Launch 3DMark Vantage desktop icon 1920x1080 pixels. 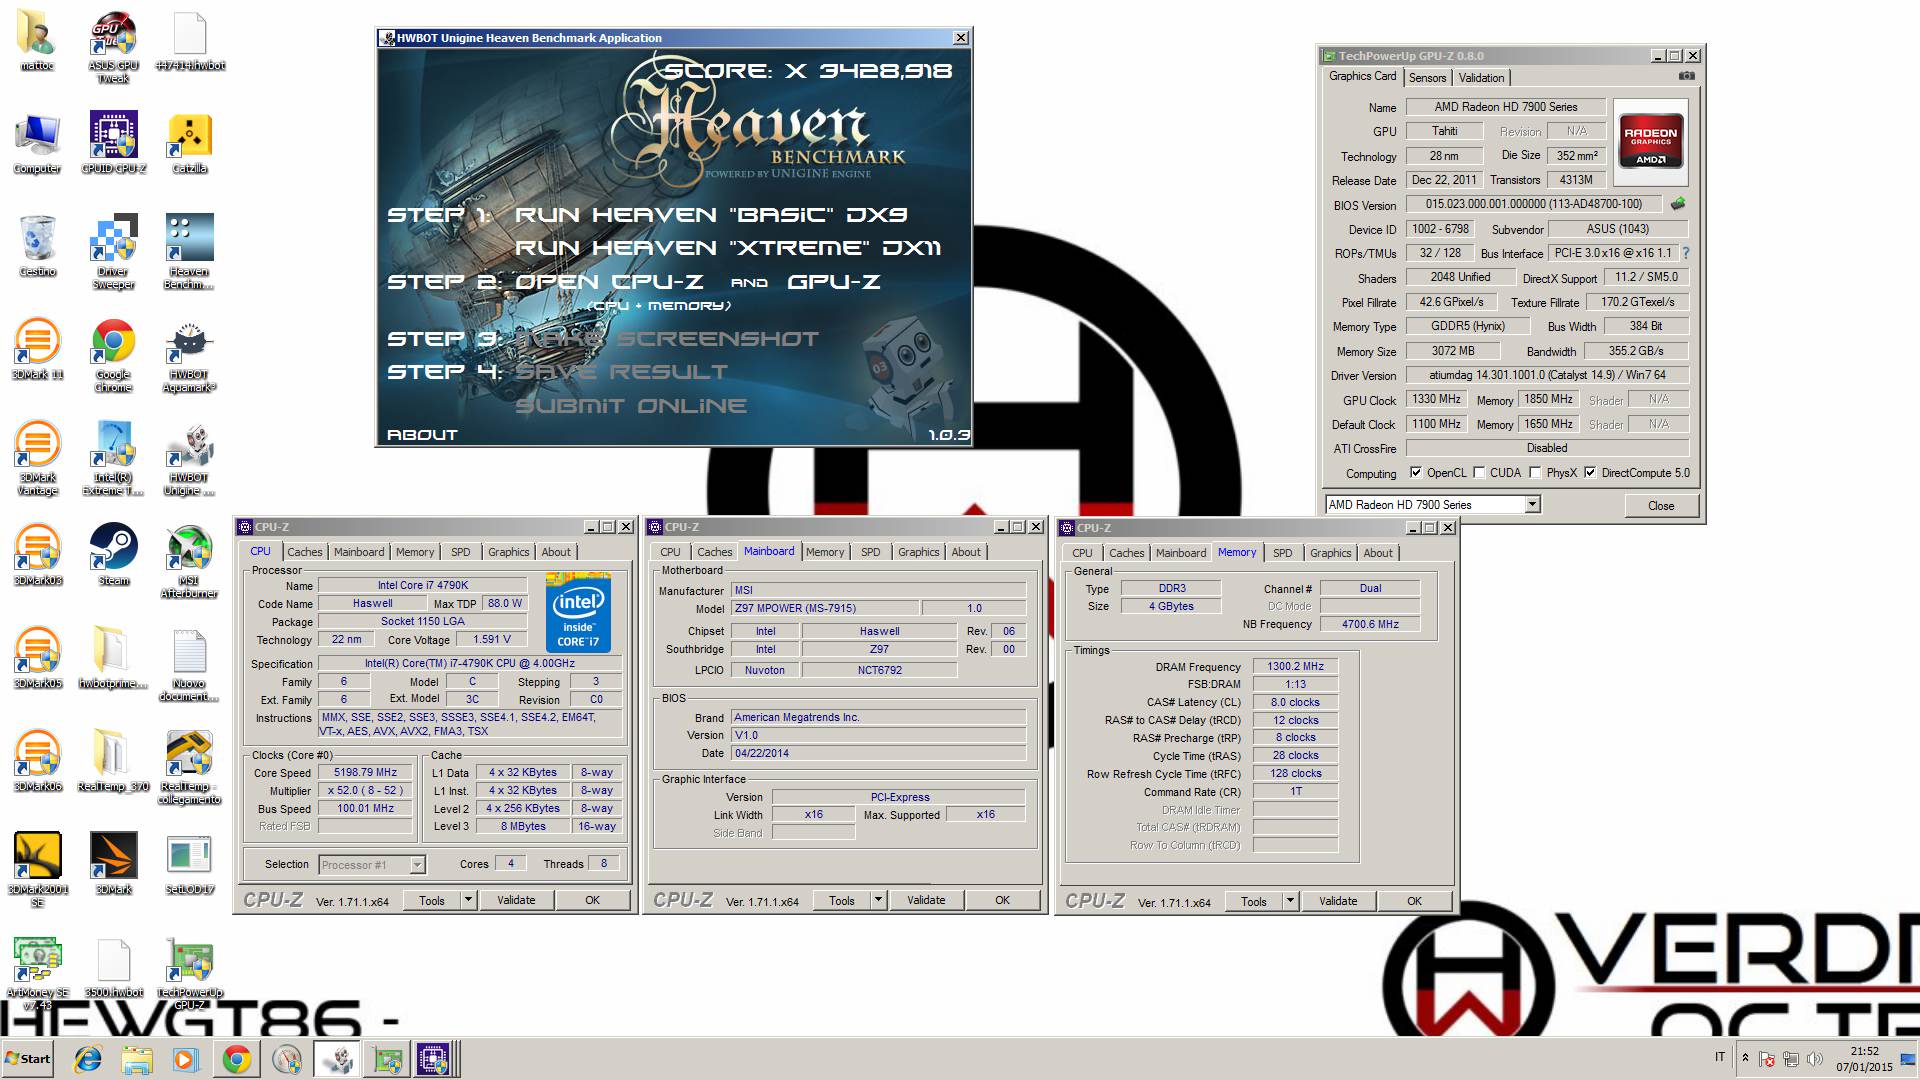(37, 458)
